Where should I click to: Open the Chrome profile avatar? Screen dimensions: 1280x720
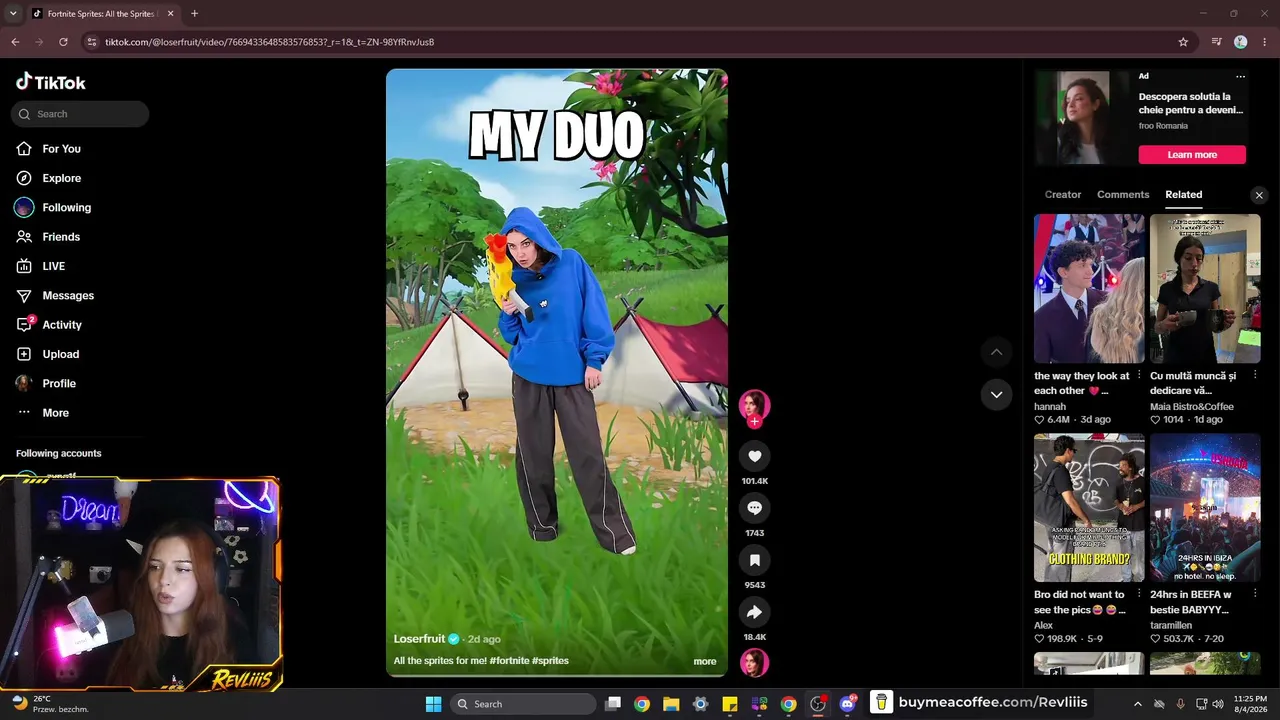1240,42
